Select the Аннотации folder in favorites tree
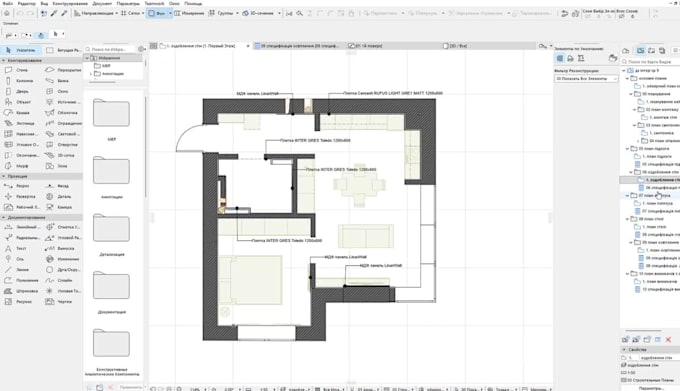Image resolution: width=680 pixels, height=391 pixels. click(109, 74)
